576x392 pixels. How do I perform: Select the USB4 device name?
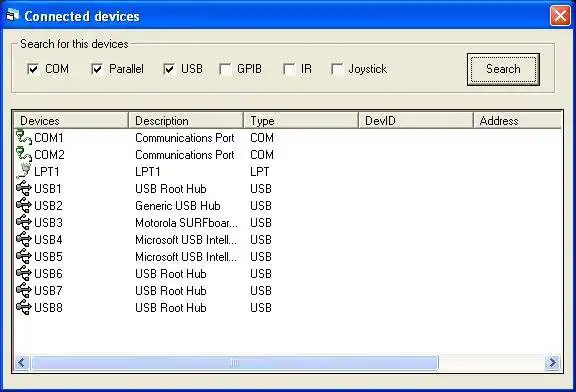[x=48, y=240]
